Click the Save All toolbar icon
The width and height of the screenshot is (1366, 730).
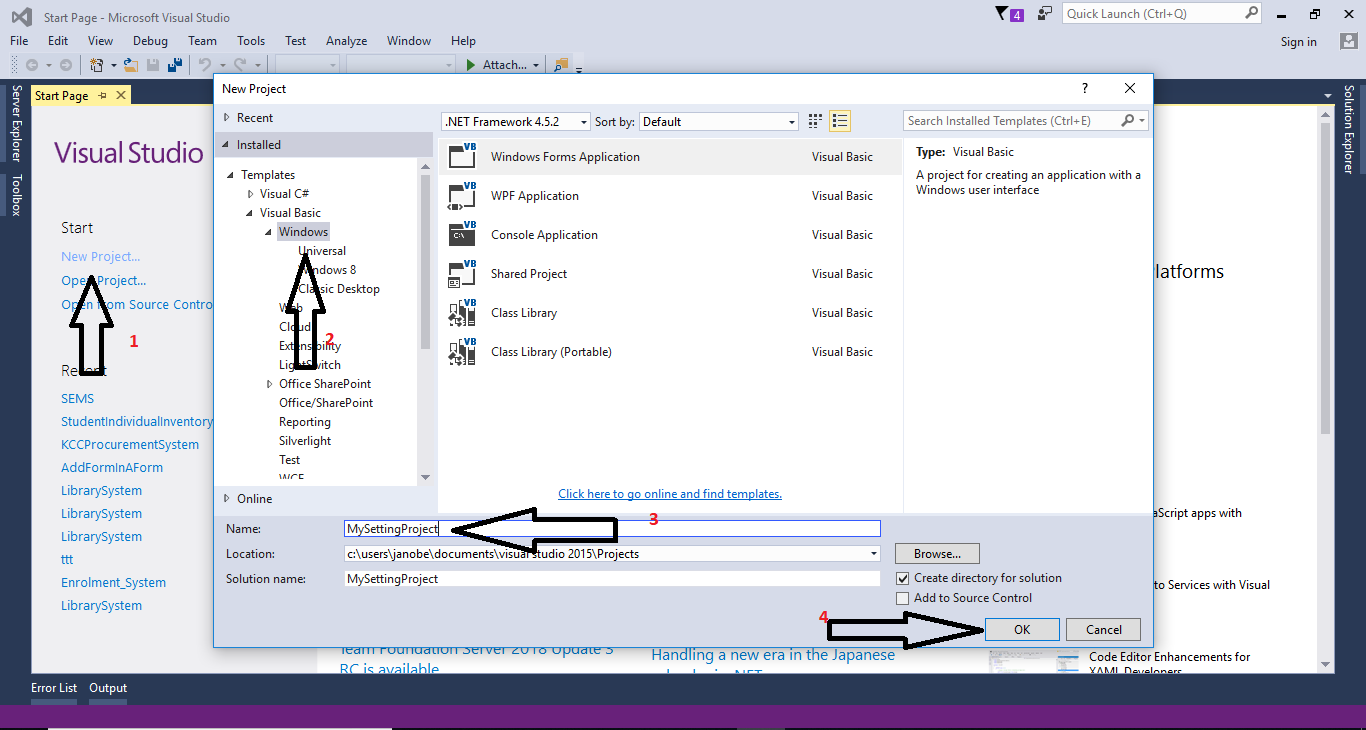click(x=174, y=65)
